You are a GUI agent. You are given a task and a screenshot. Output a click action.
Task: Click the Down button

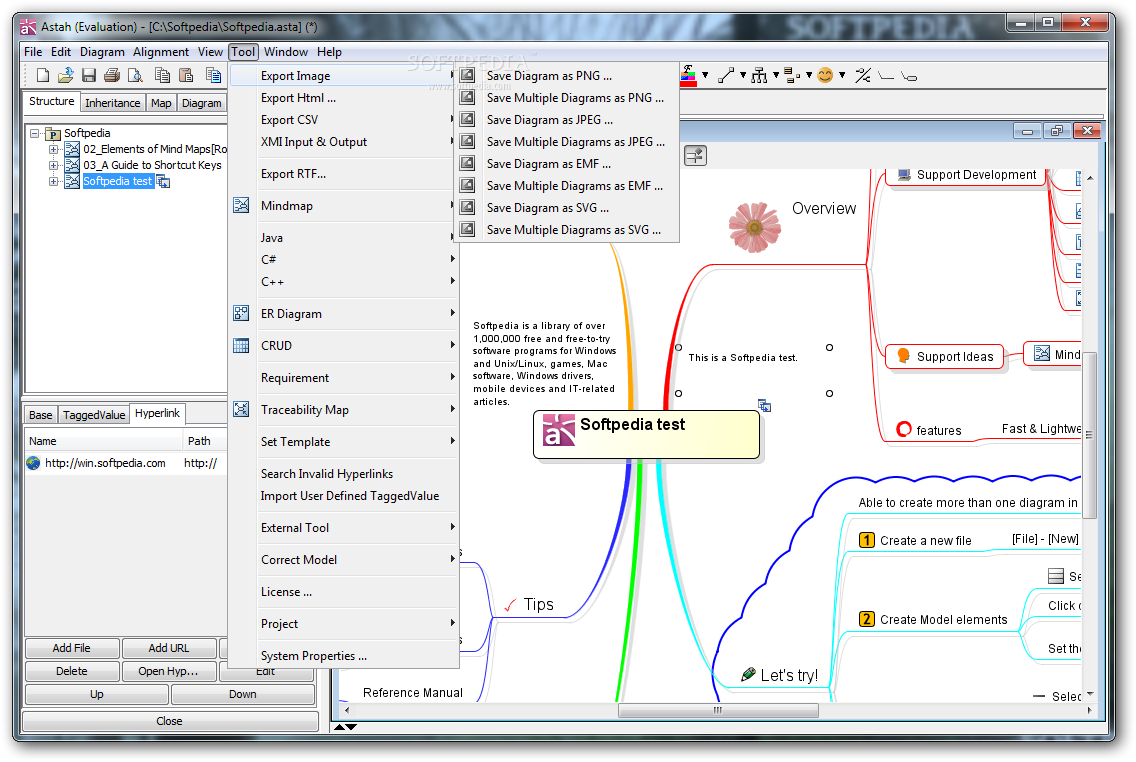[243, 695]
